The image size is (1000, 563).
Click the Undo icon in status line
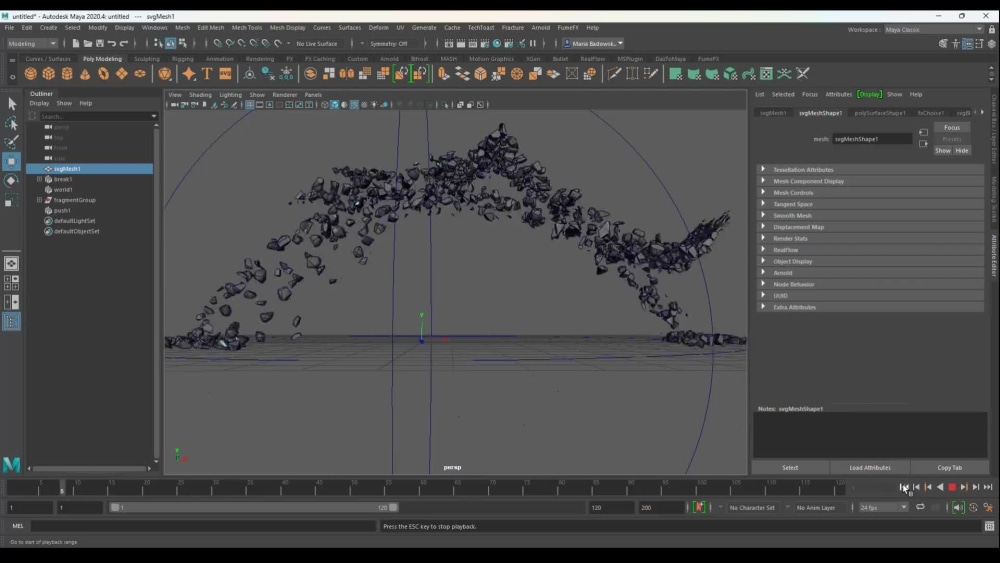click(112, 43)
